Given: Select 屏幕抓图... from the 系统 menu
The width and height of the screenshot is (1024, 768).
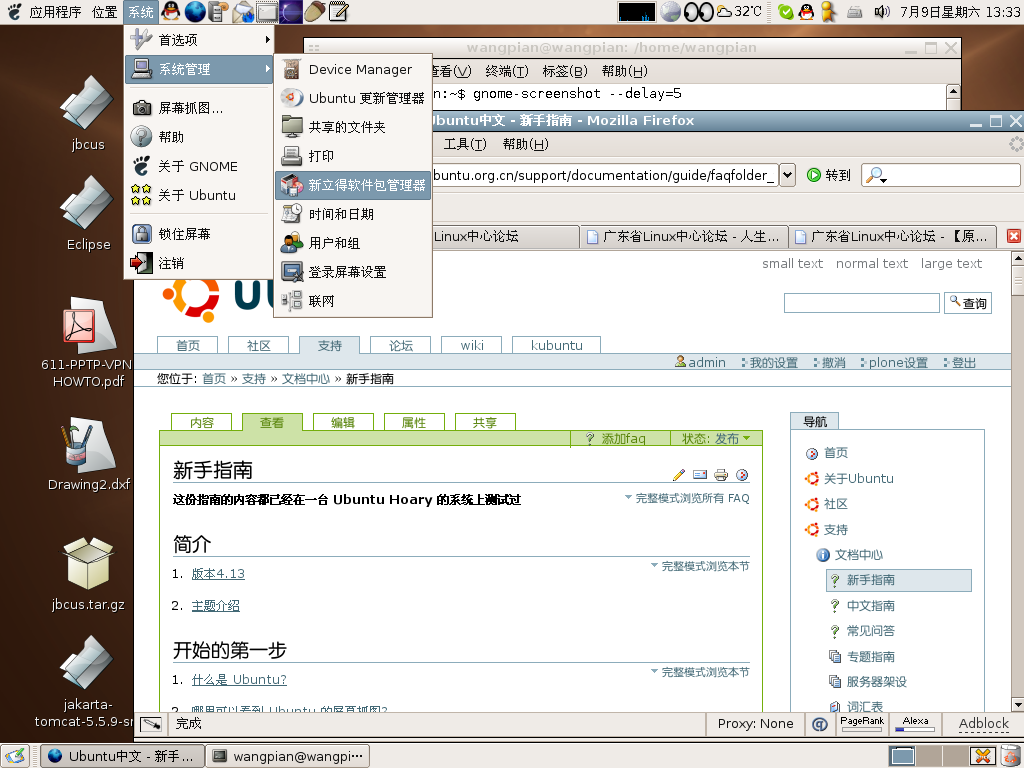Looking at the screenshot, I should coord(197,108).
